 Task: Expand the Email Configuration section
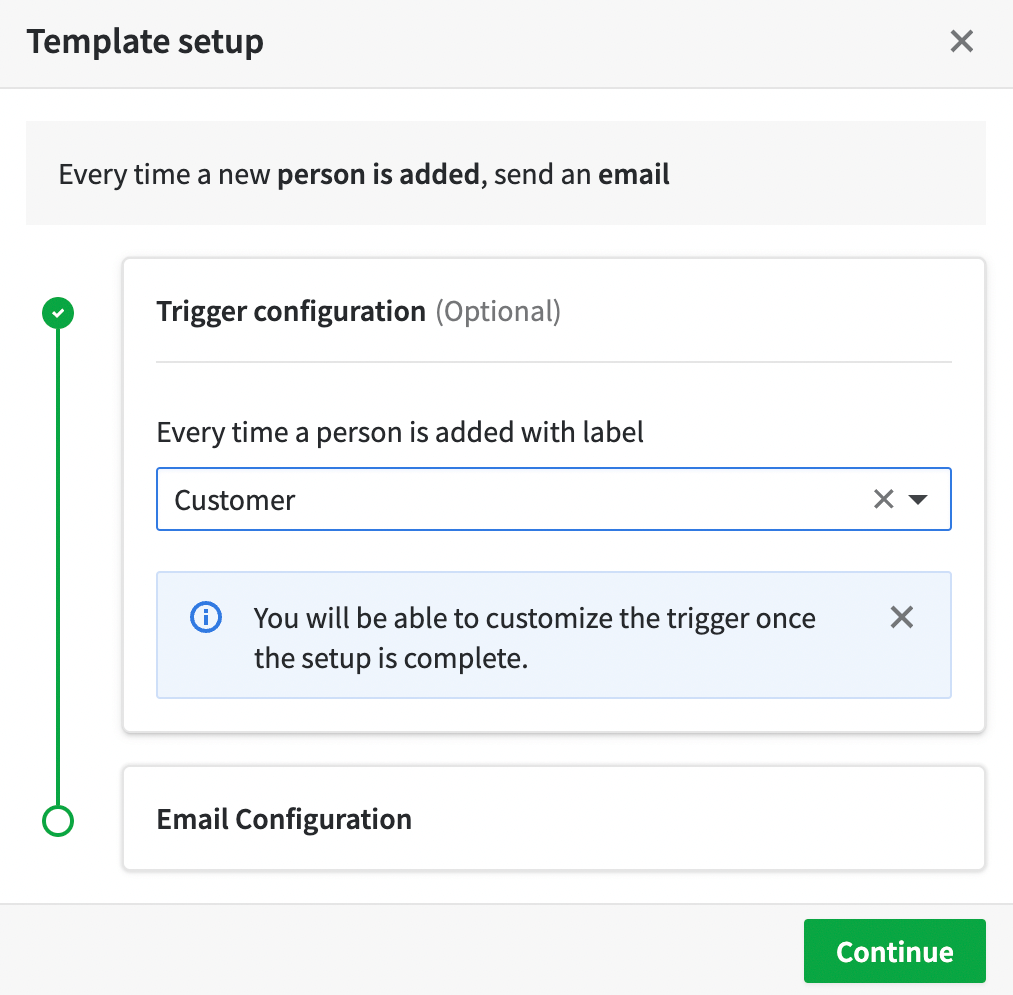click(x=553, y=818)
